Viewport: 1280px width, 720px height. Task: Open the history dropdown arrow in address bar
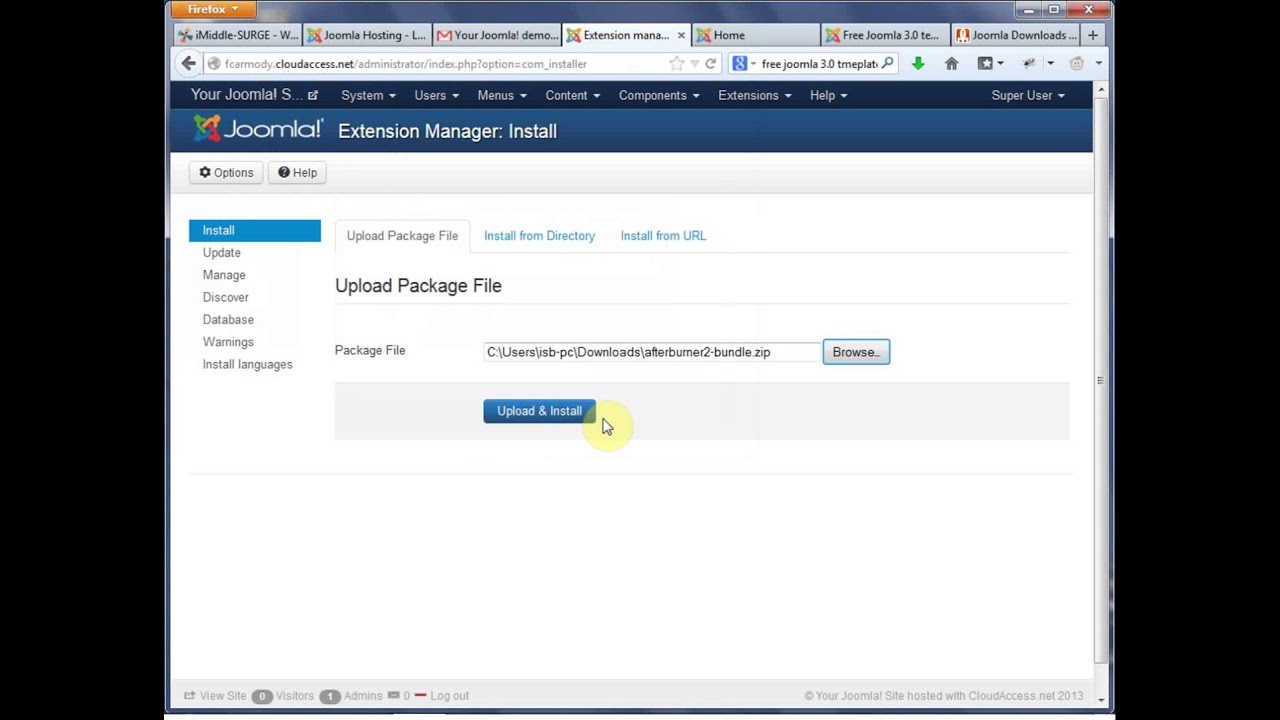coord(694,64)
